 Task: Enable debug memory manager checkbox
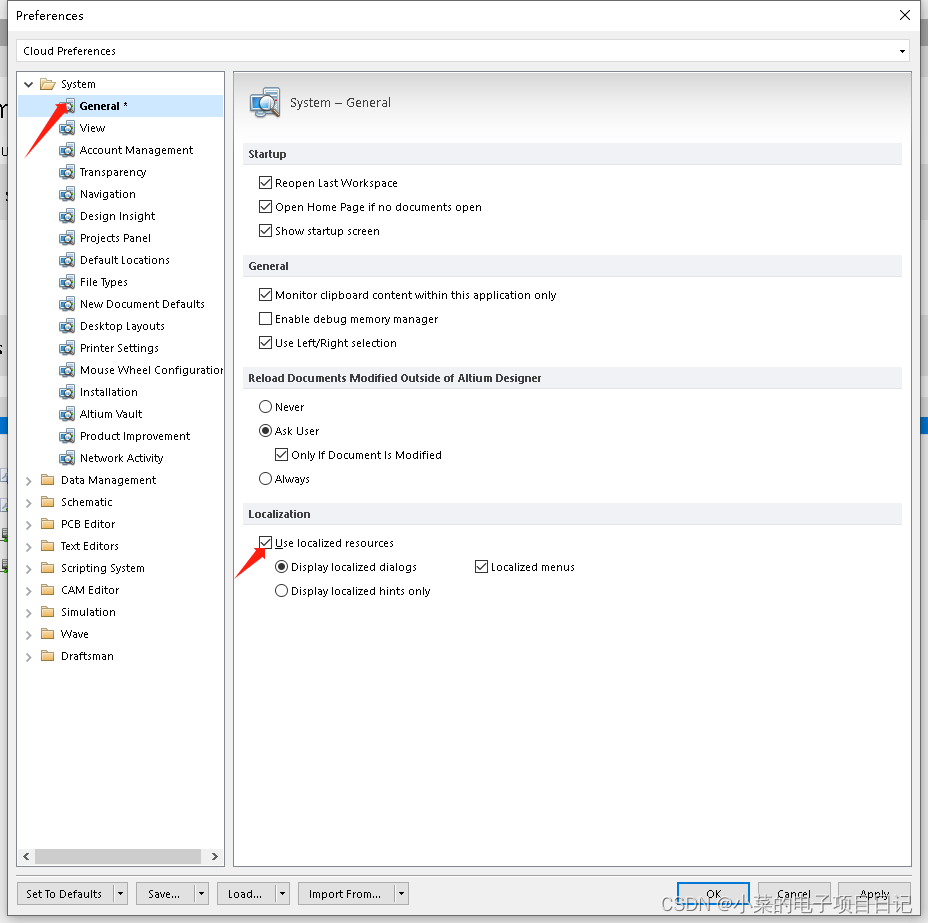(265, 319)
